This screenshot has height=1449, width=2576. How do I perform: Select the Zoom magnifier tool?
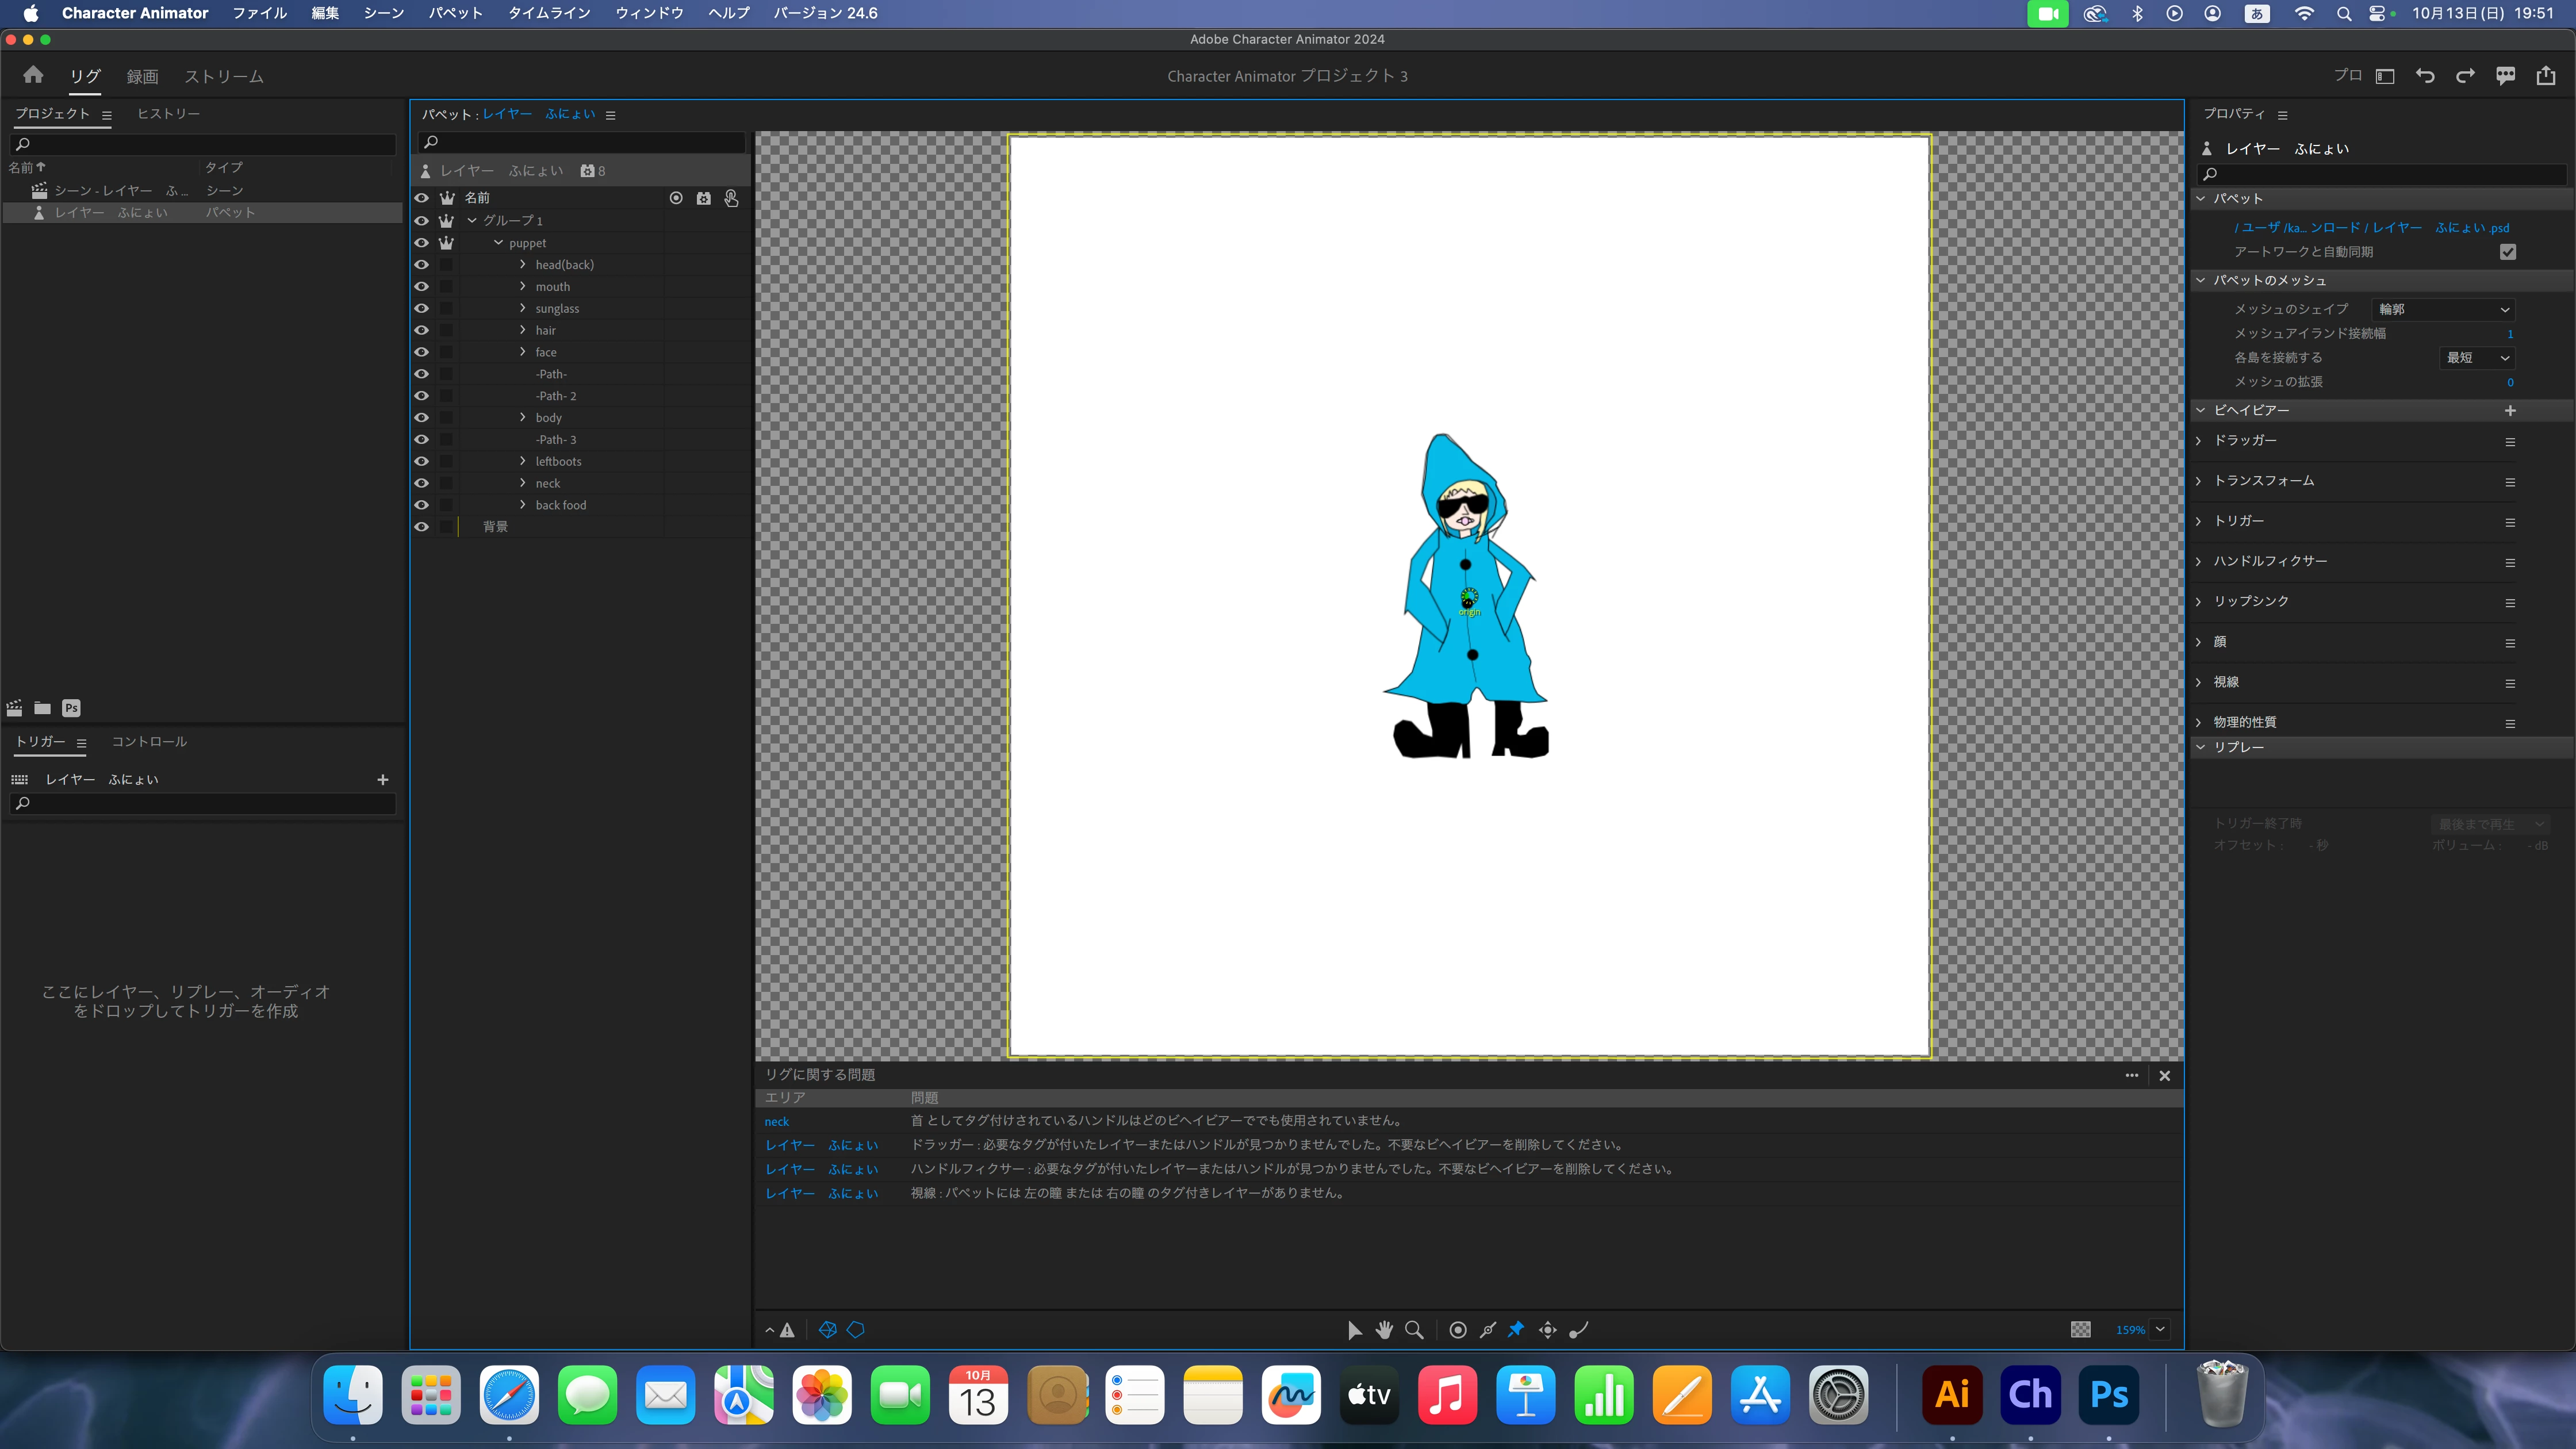click(x=1414, y=1329)
